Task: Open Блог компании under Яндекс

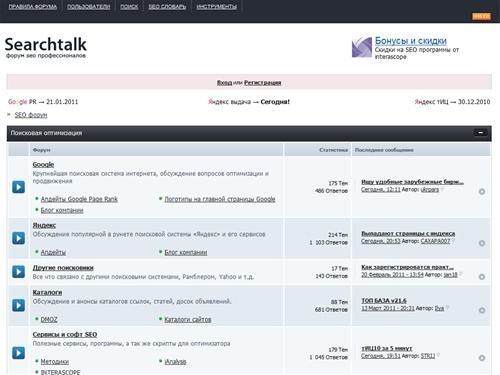Action: 186,252
